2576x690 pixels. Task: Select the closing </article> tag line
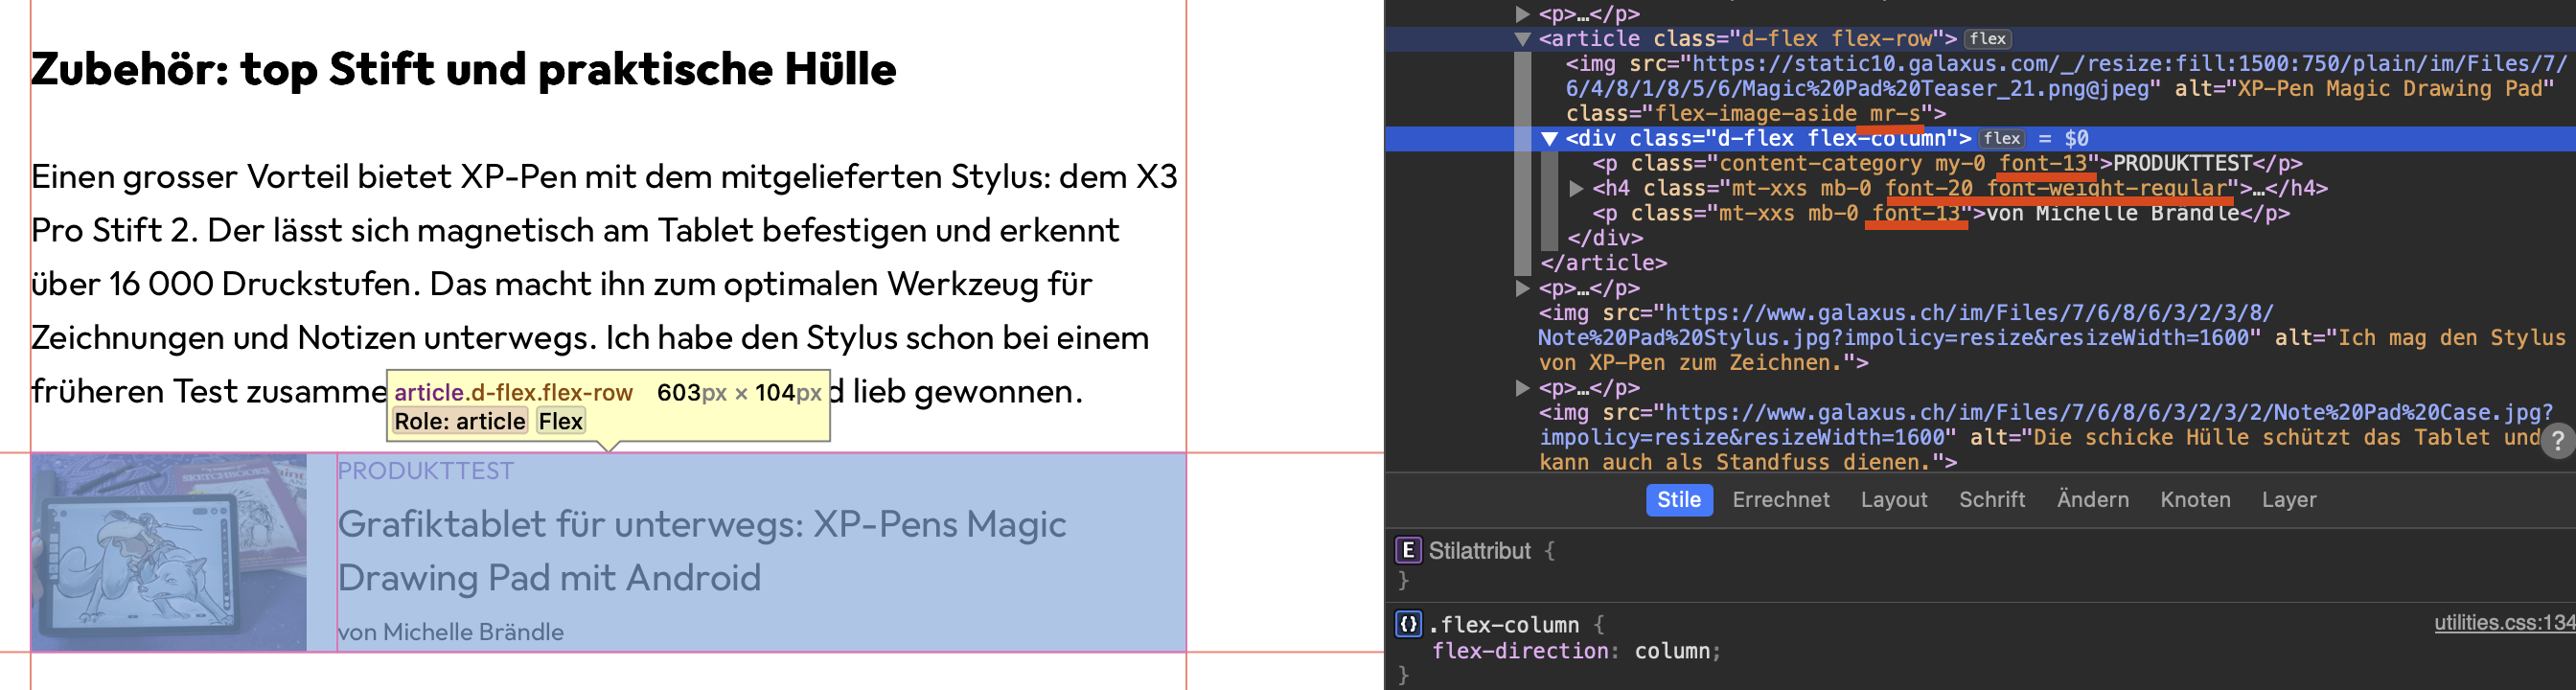1603,264
